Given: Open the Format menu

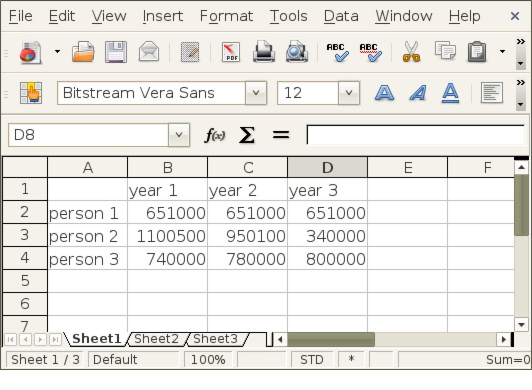Looking at the screenshot, I should pos(226,16).
